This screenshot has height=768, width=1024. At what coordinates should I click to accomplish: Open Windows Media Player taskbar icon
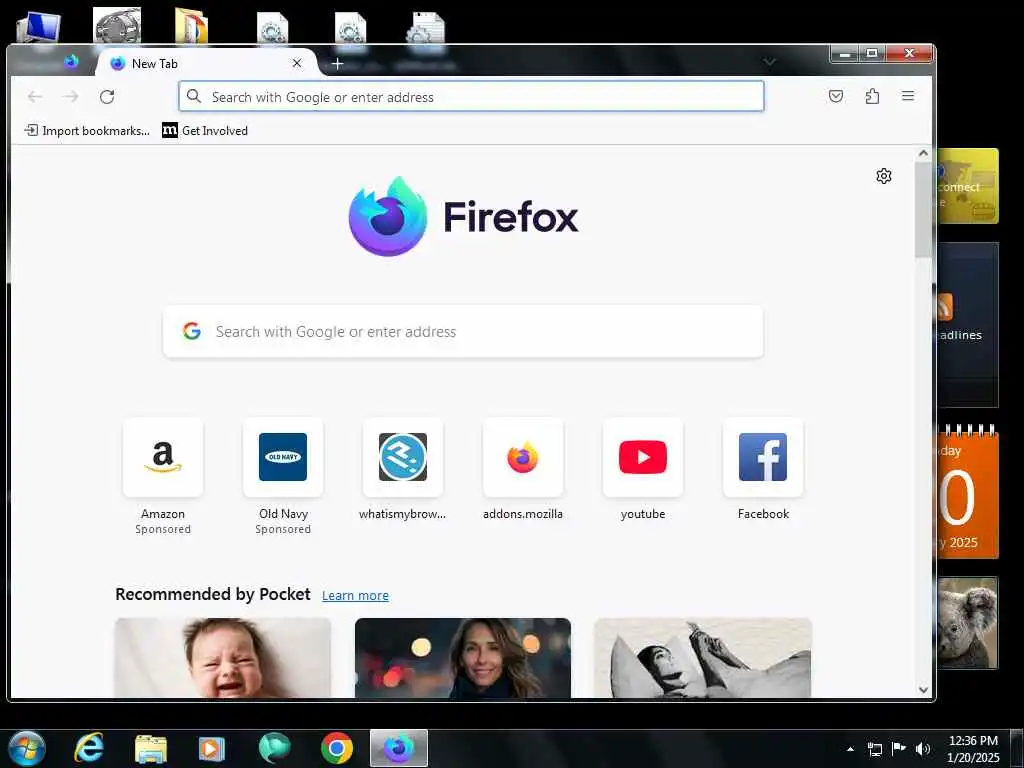212,748
